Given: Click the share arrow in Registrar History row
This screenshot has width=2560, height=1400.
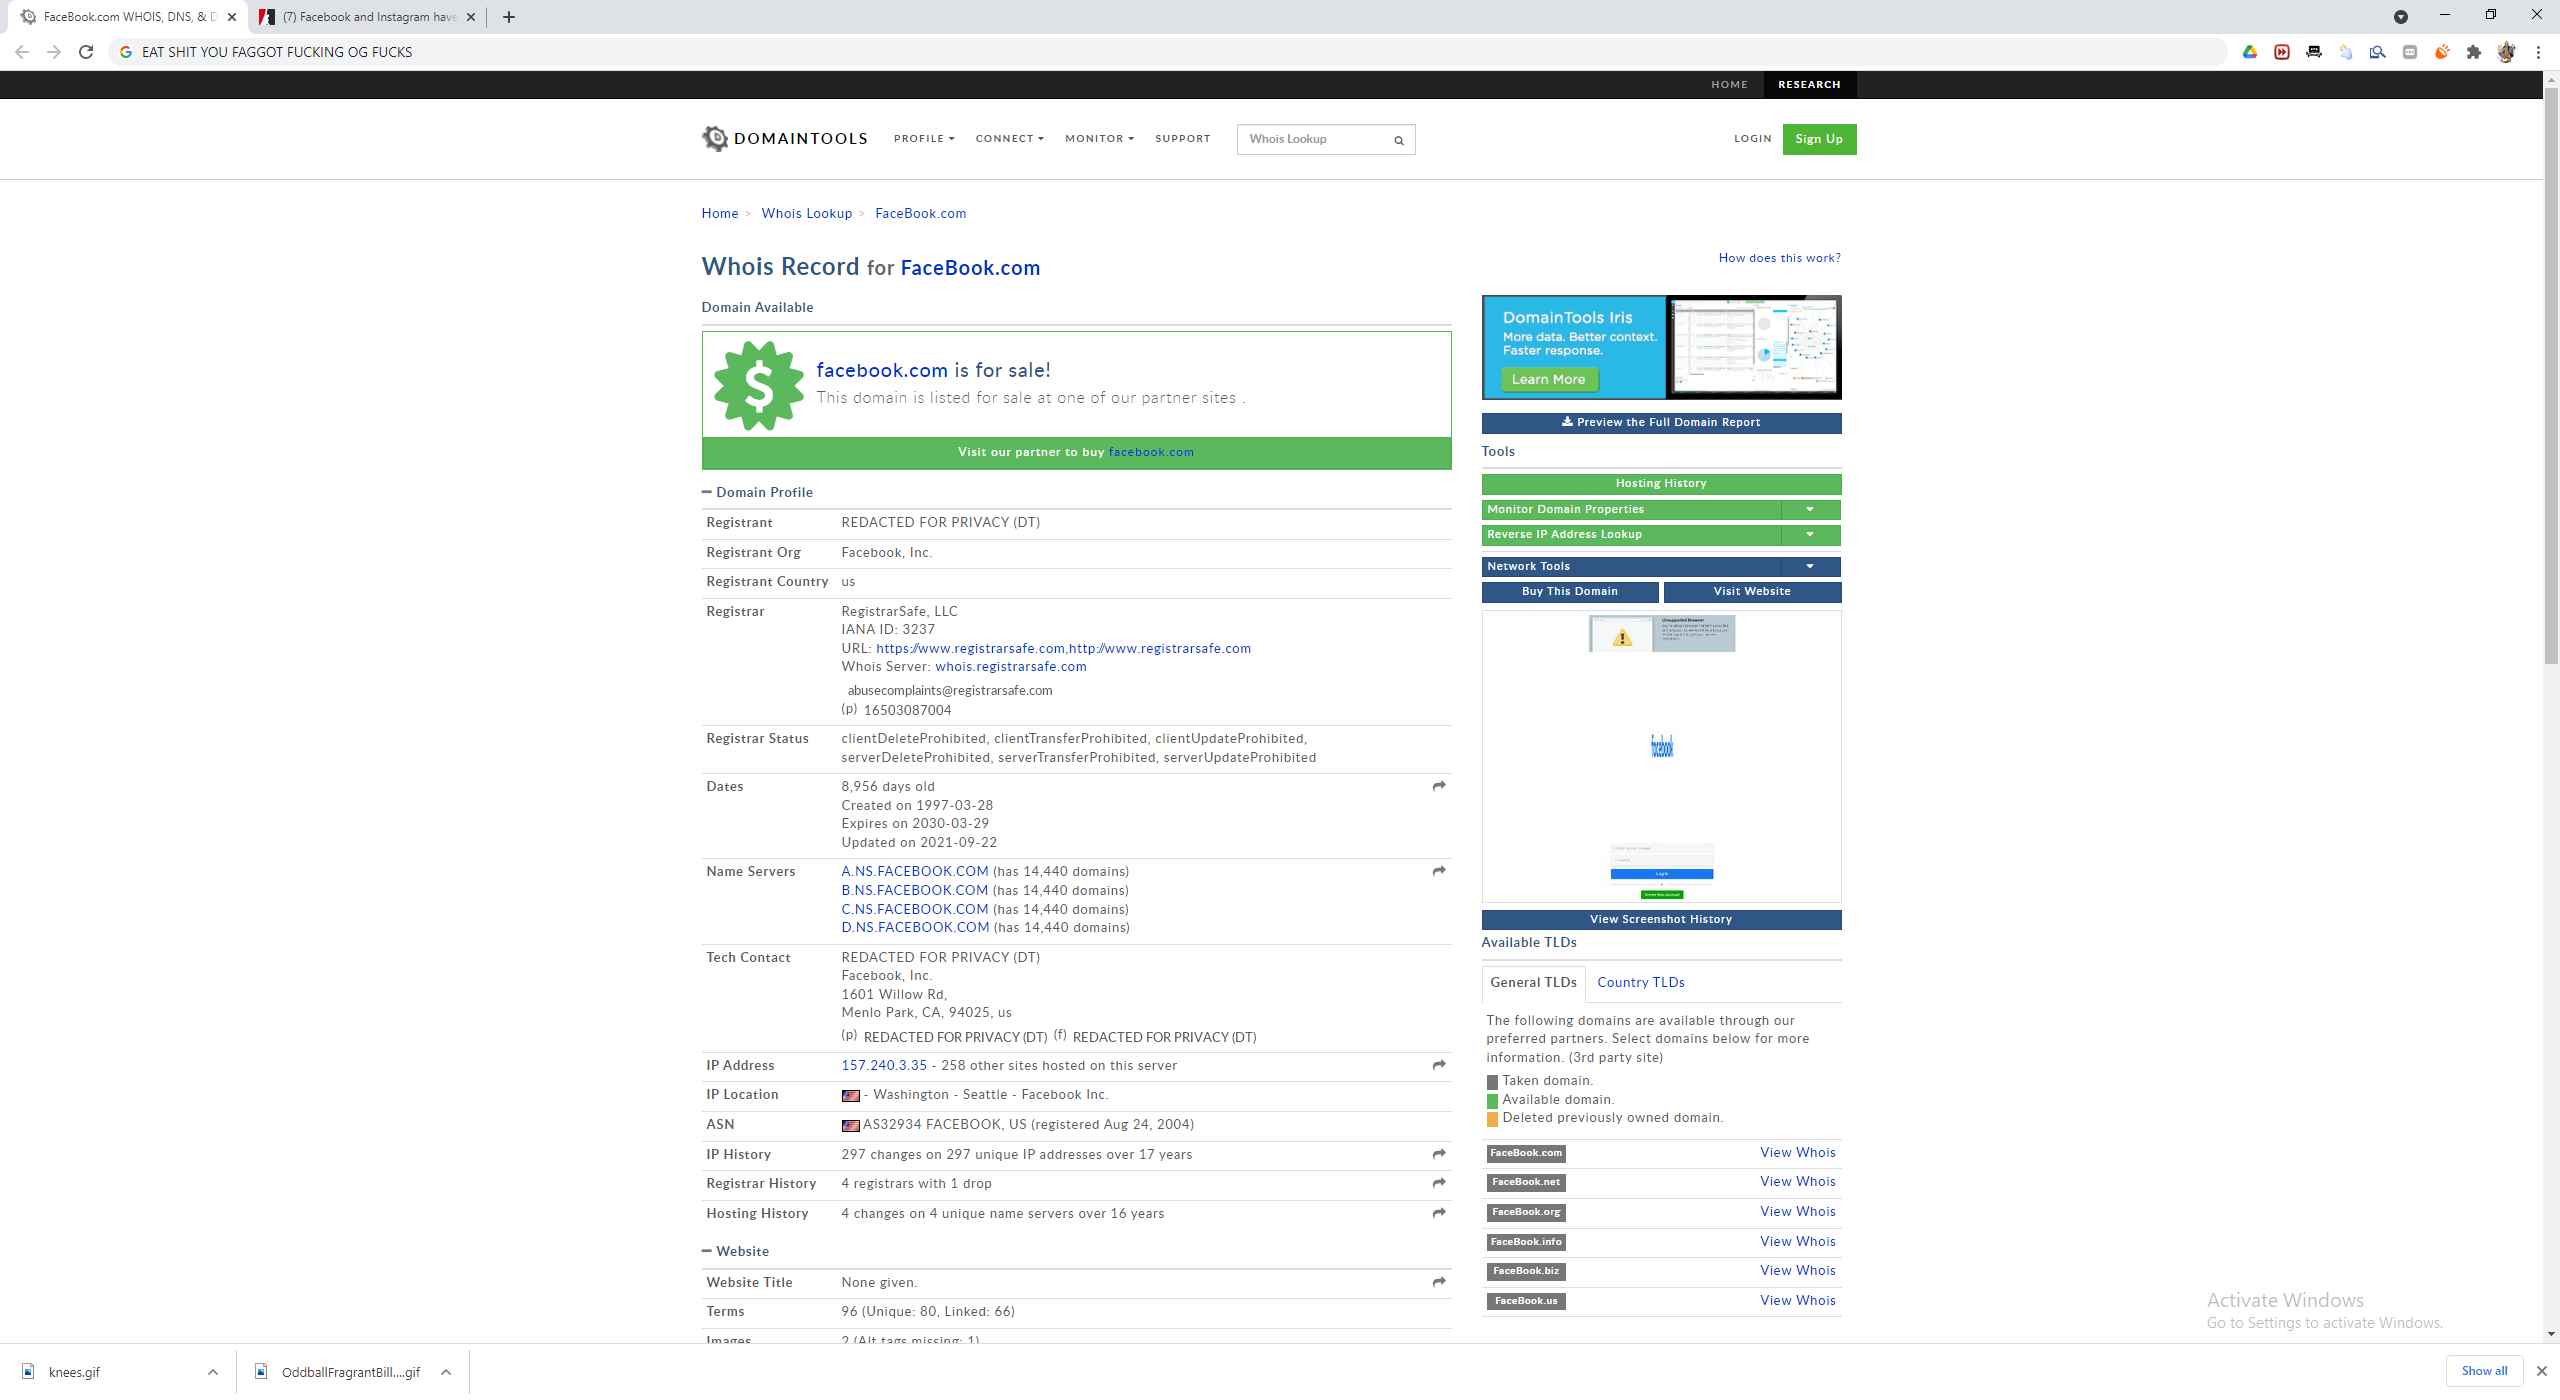Looking at the screenshot, I should [1439, 1183].
